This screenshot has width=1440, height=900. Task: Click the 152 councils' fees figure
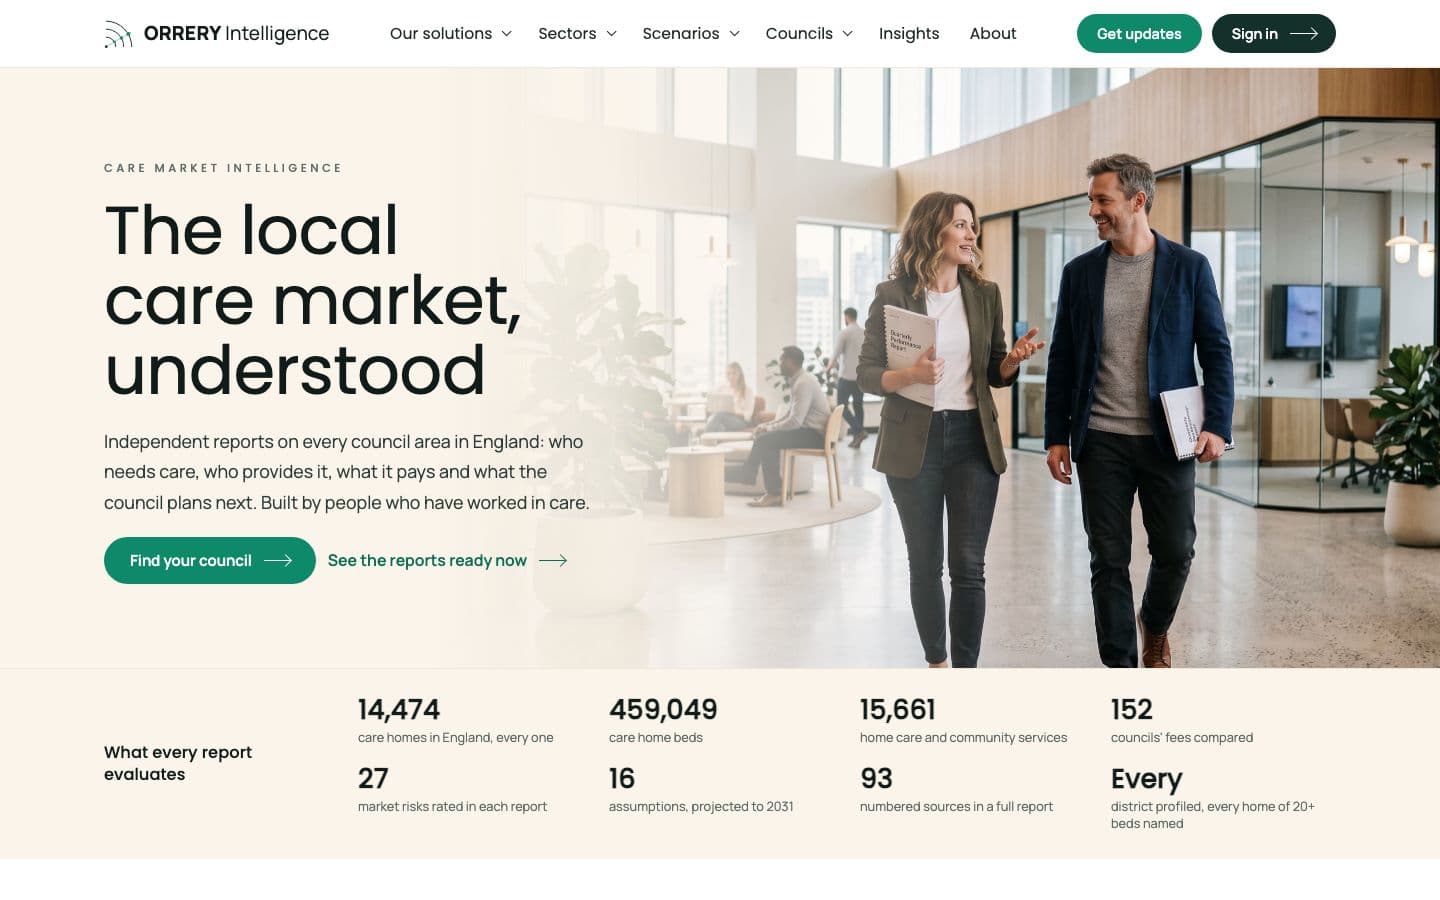1132,710
